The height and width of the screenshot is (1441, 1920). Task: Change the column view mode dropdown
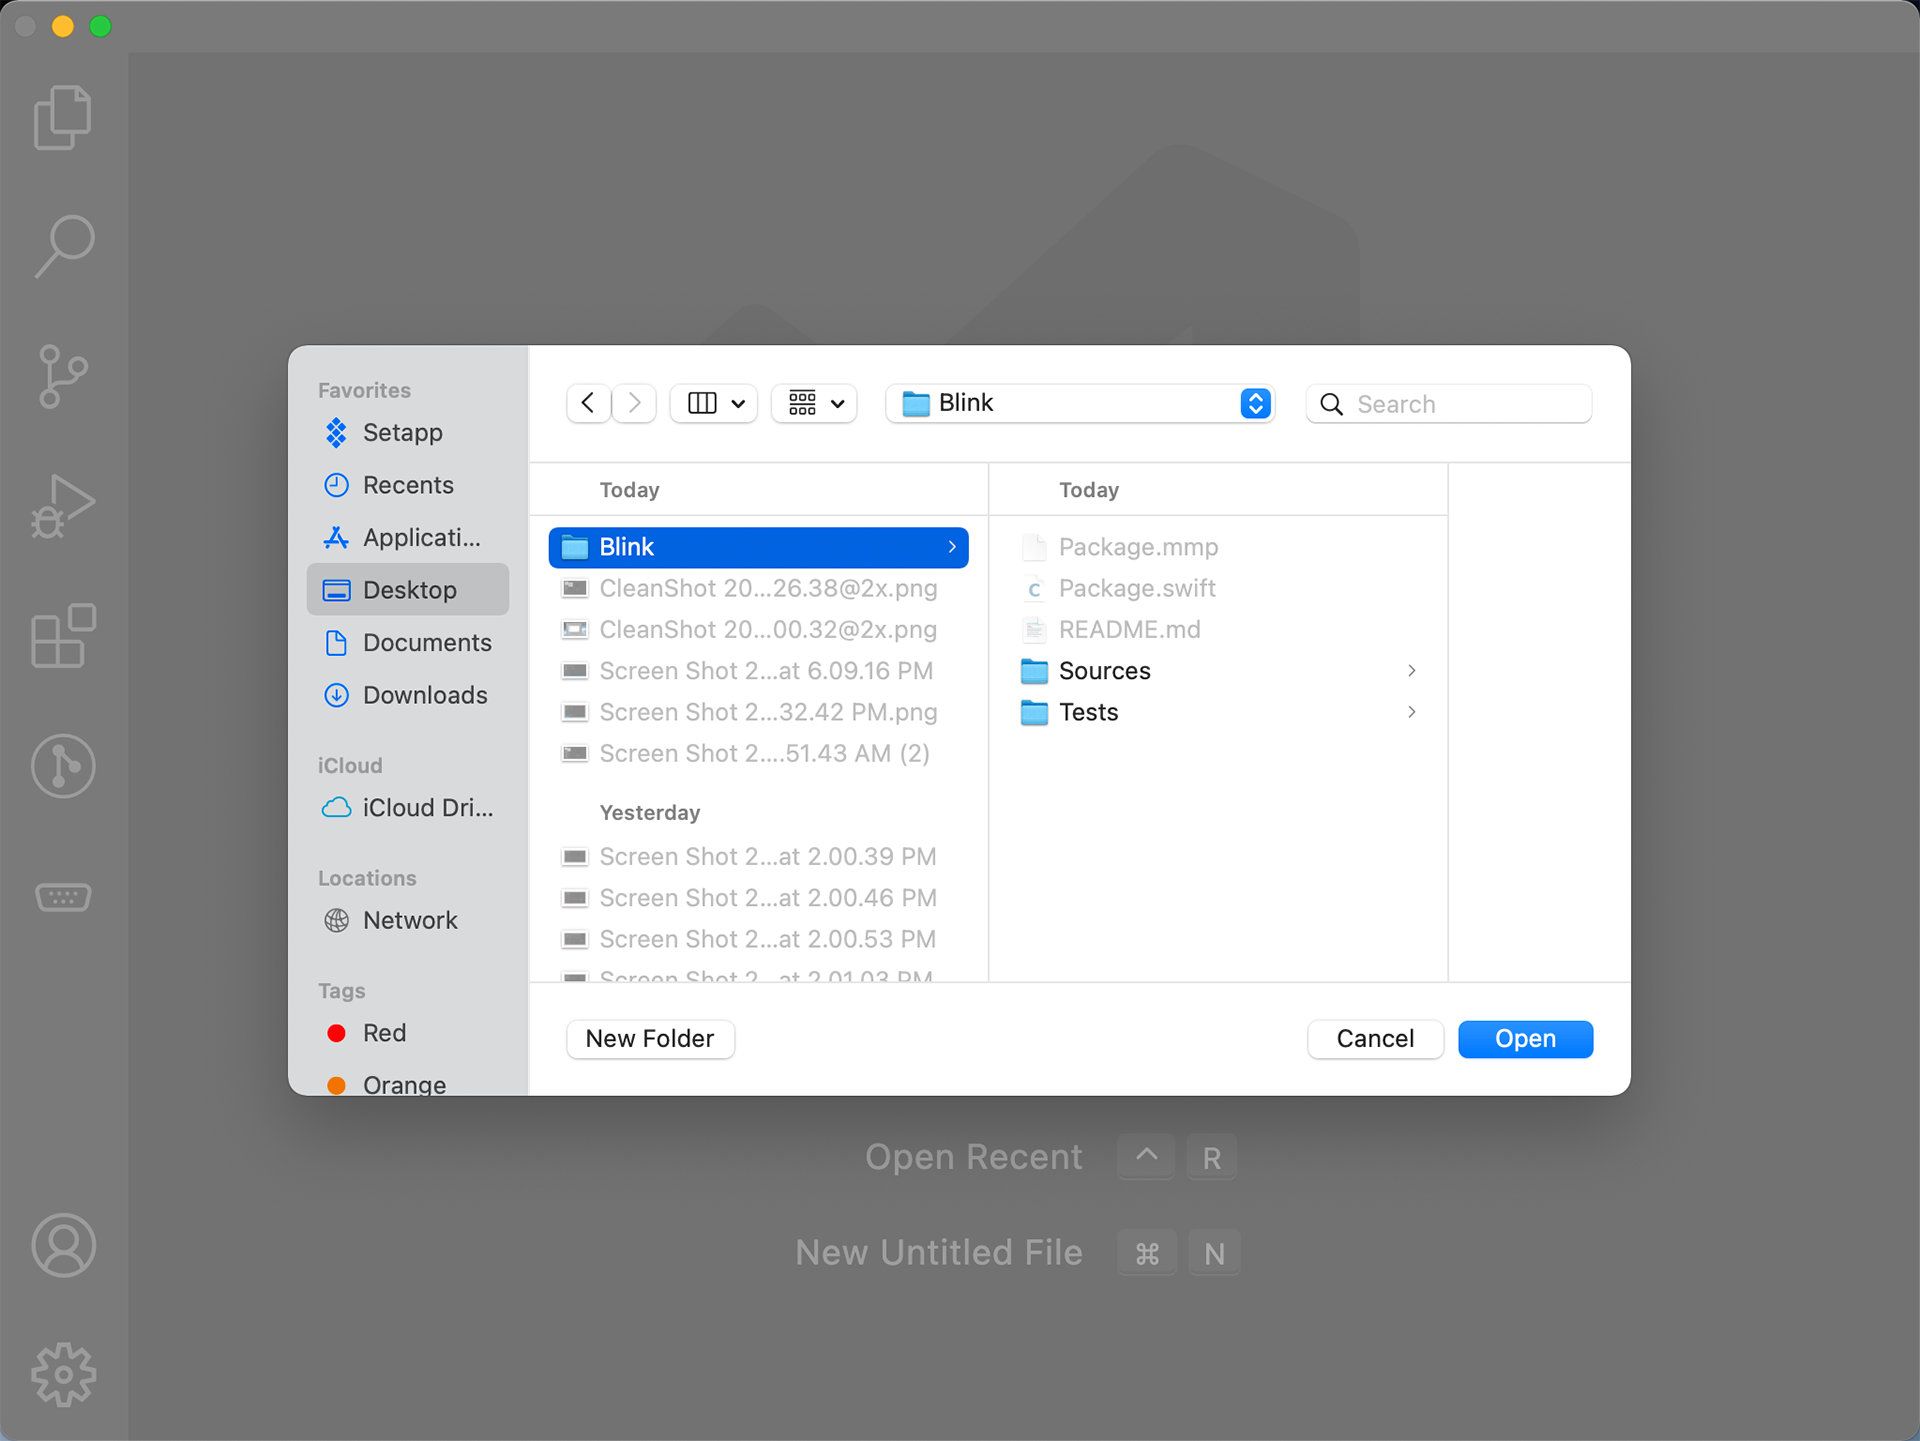pos(714,403)
